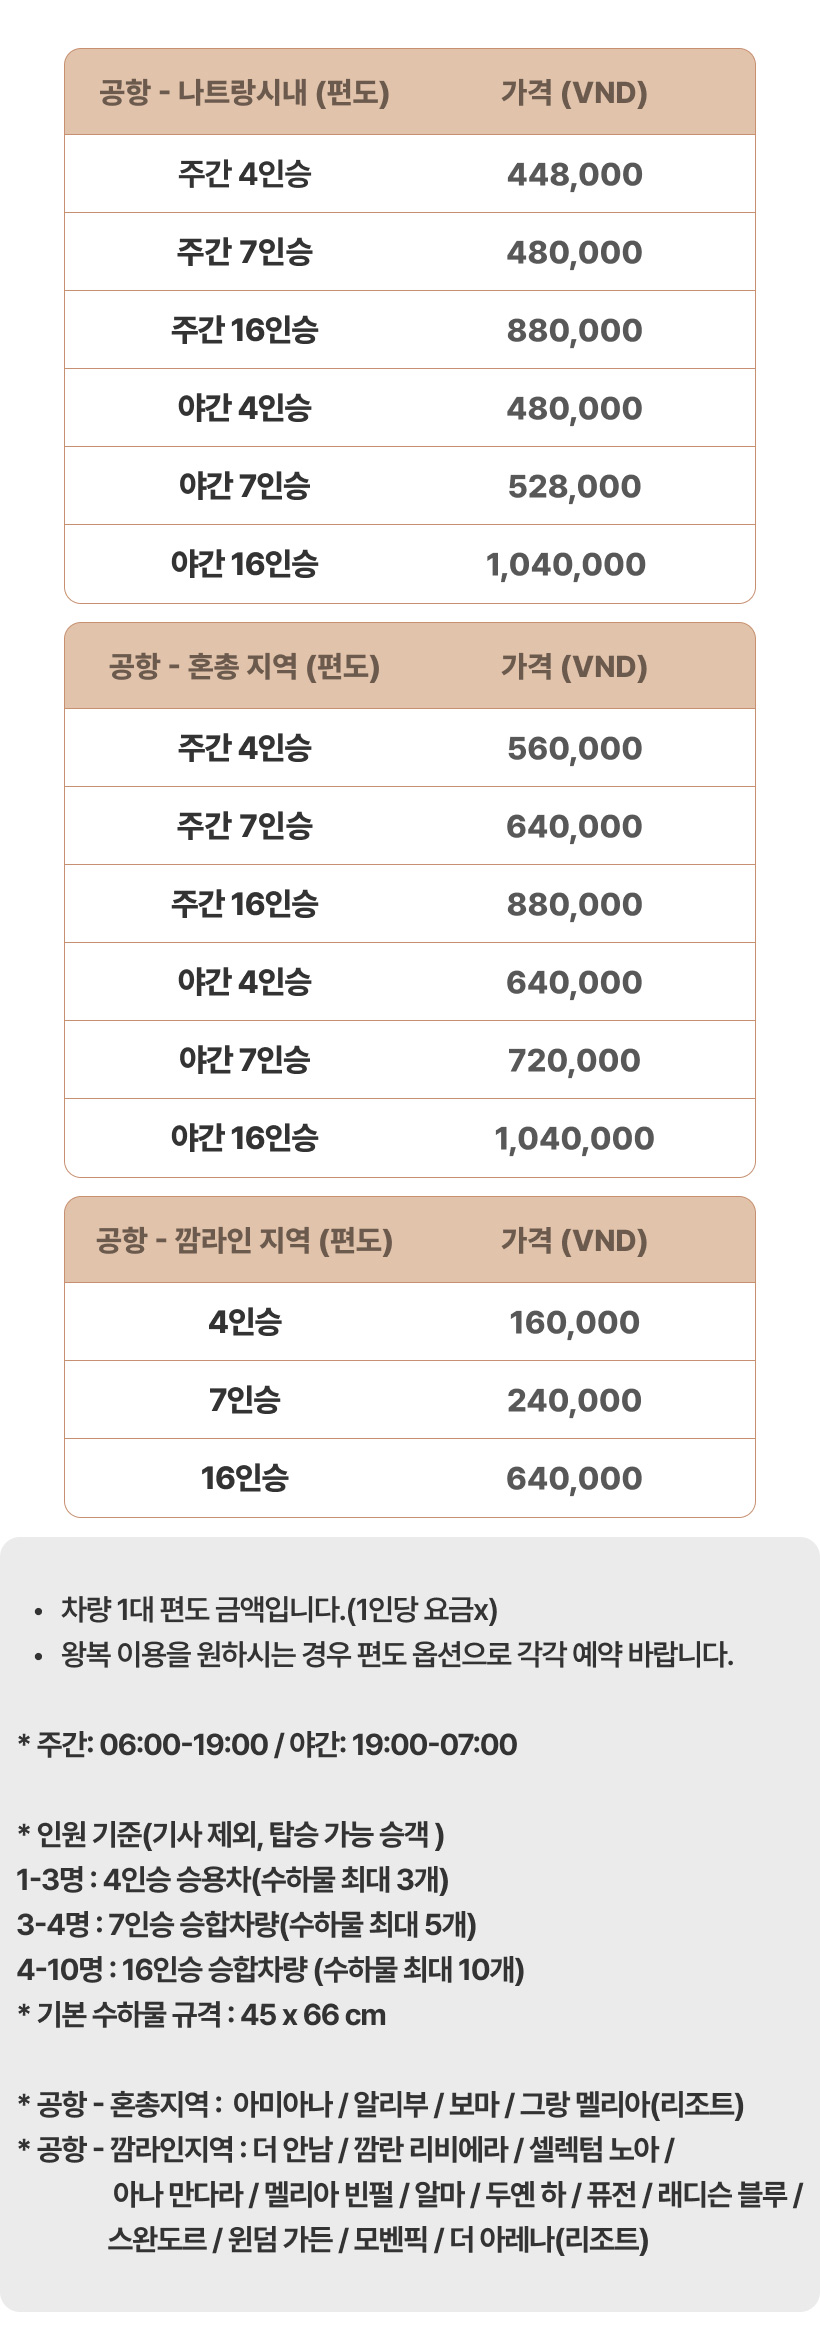Select the 560,000 price cell

click(x=574, y=749)
